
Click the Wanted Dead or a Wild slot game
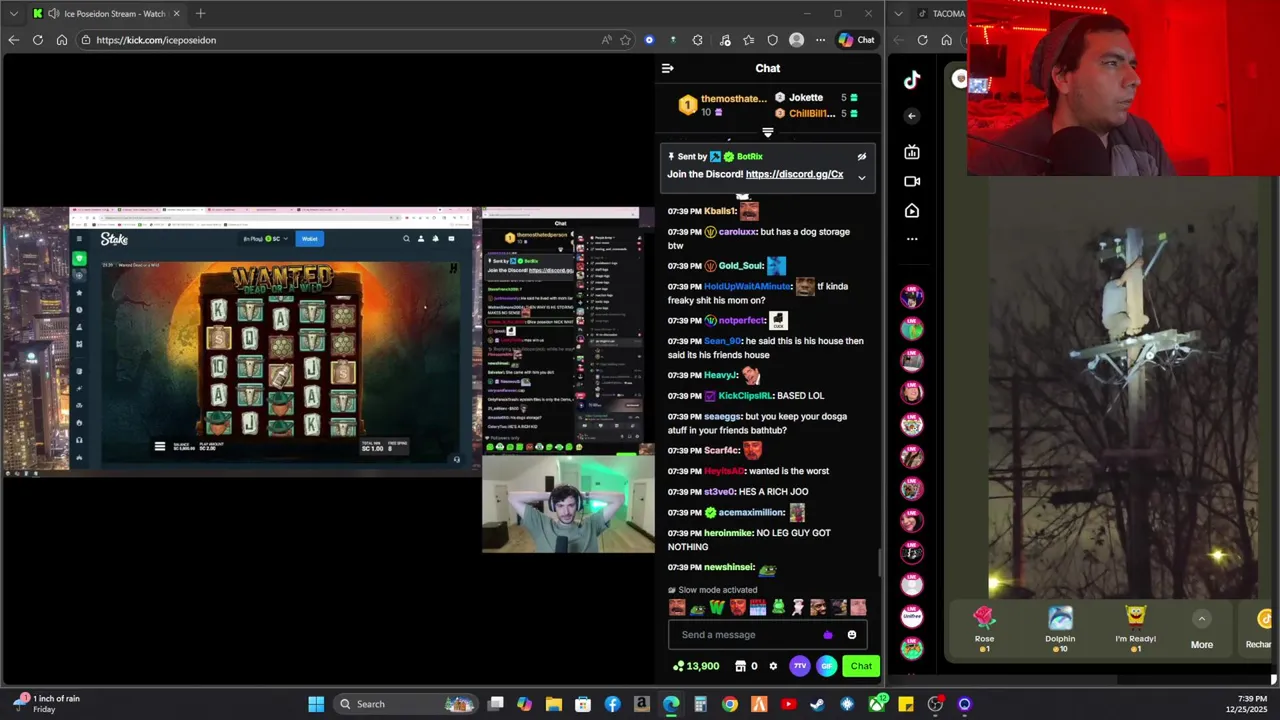pos(280,350)
